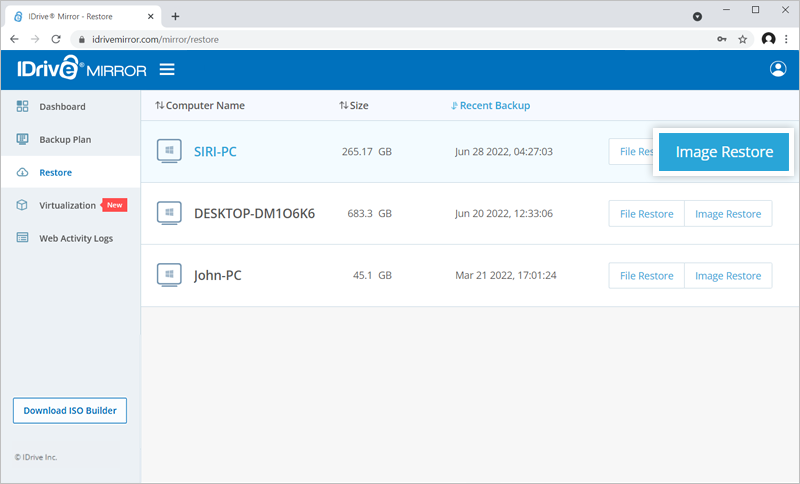
Task: Open the SIRI-PC computer link
Action: tap(215, 151)
